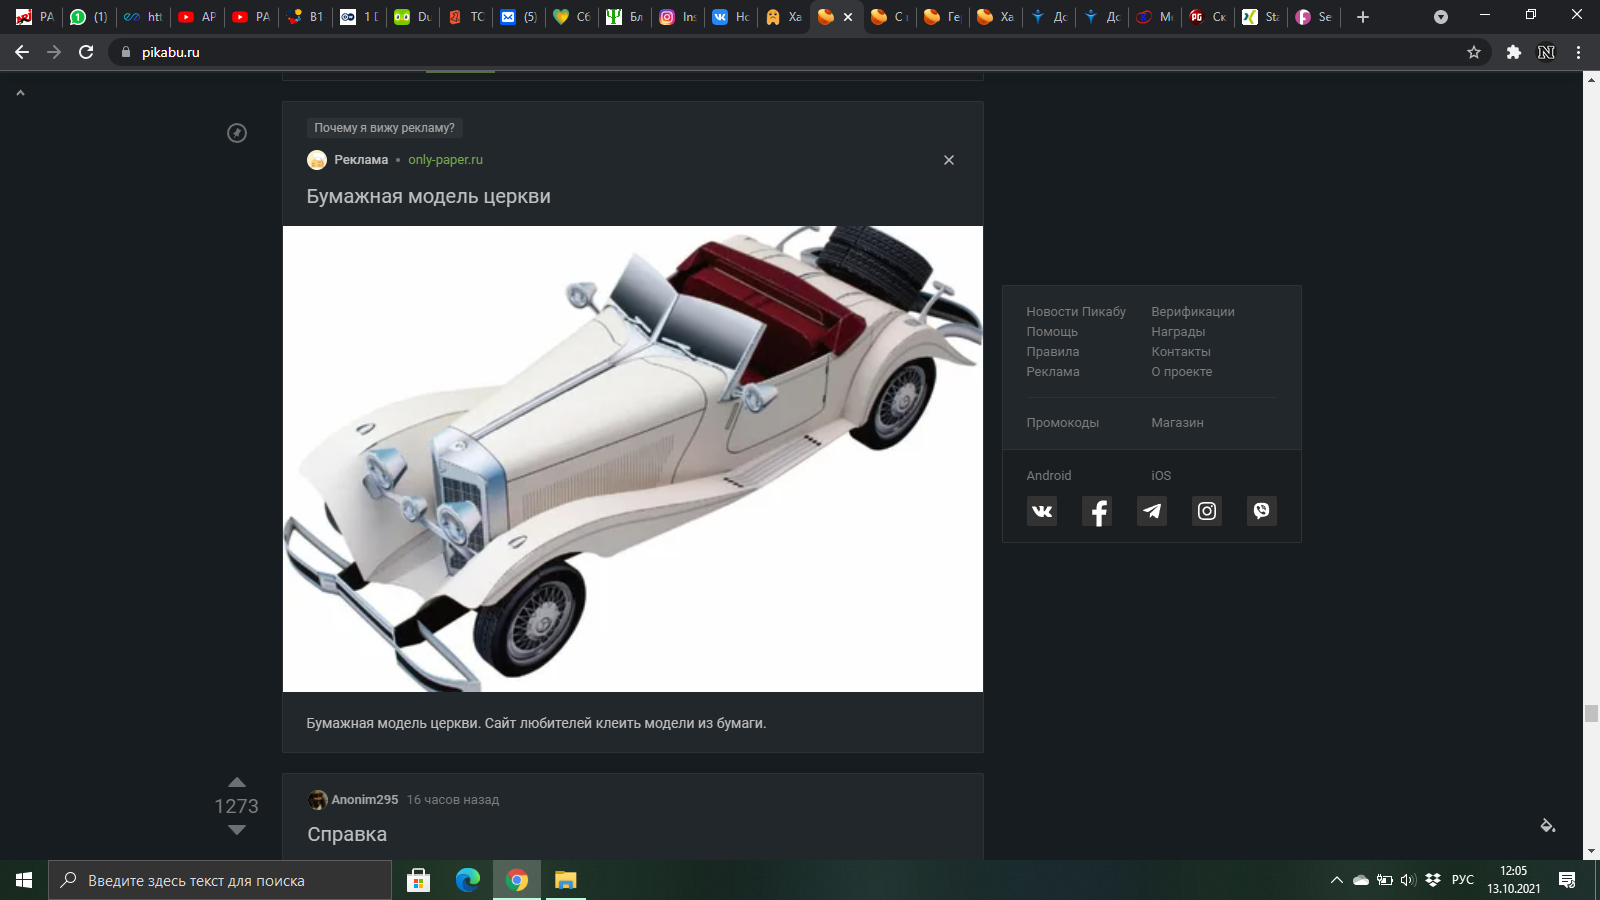Click the compass icon beside the ad post
The height and width of the screenshot is (900, 1600).
[237, 133]
